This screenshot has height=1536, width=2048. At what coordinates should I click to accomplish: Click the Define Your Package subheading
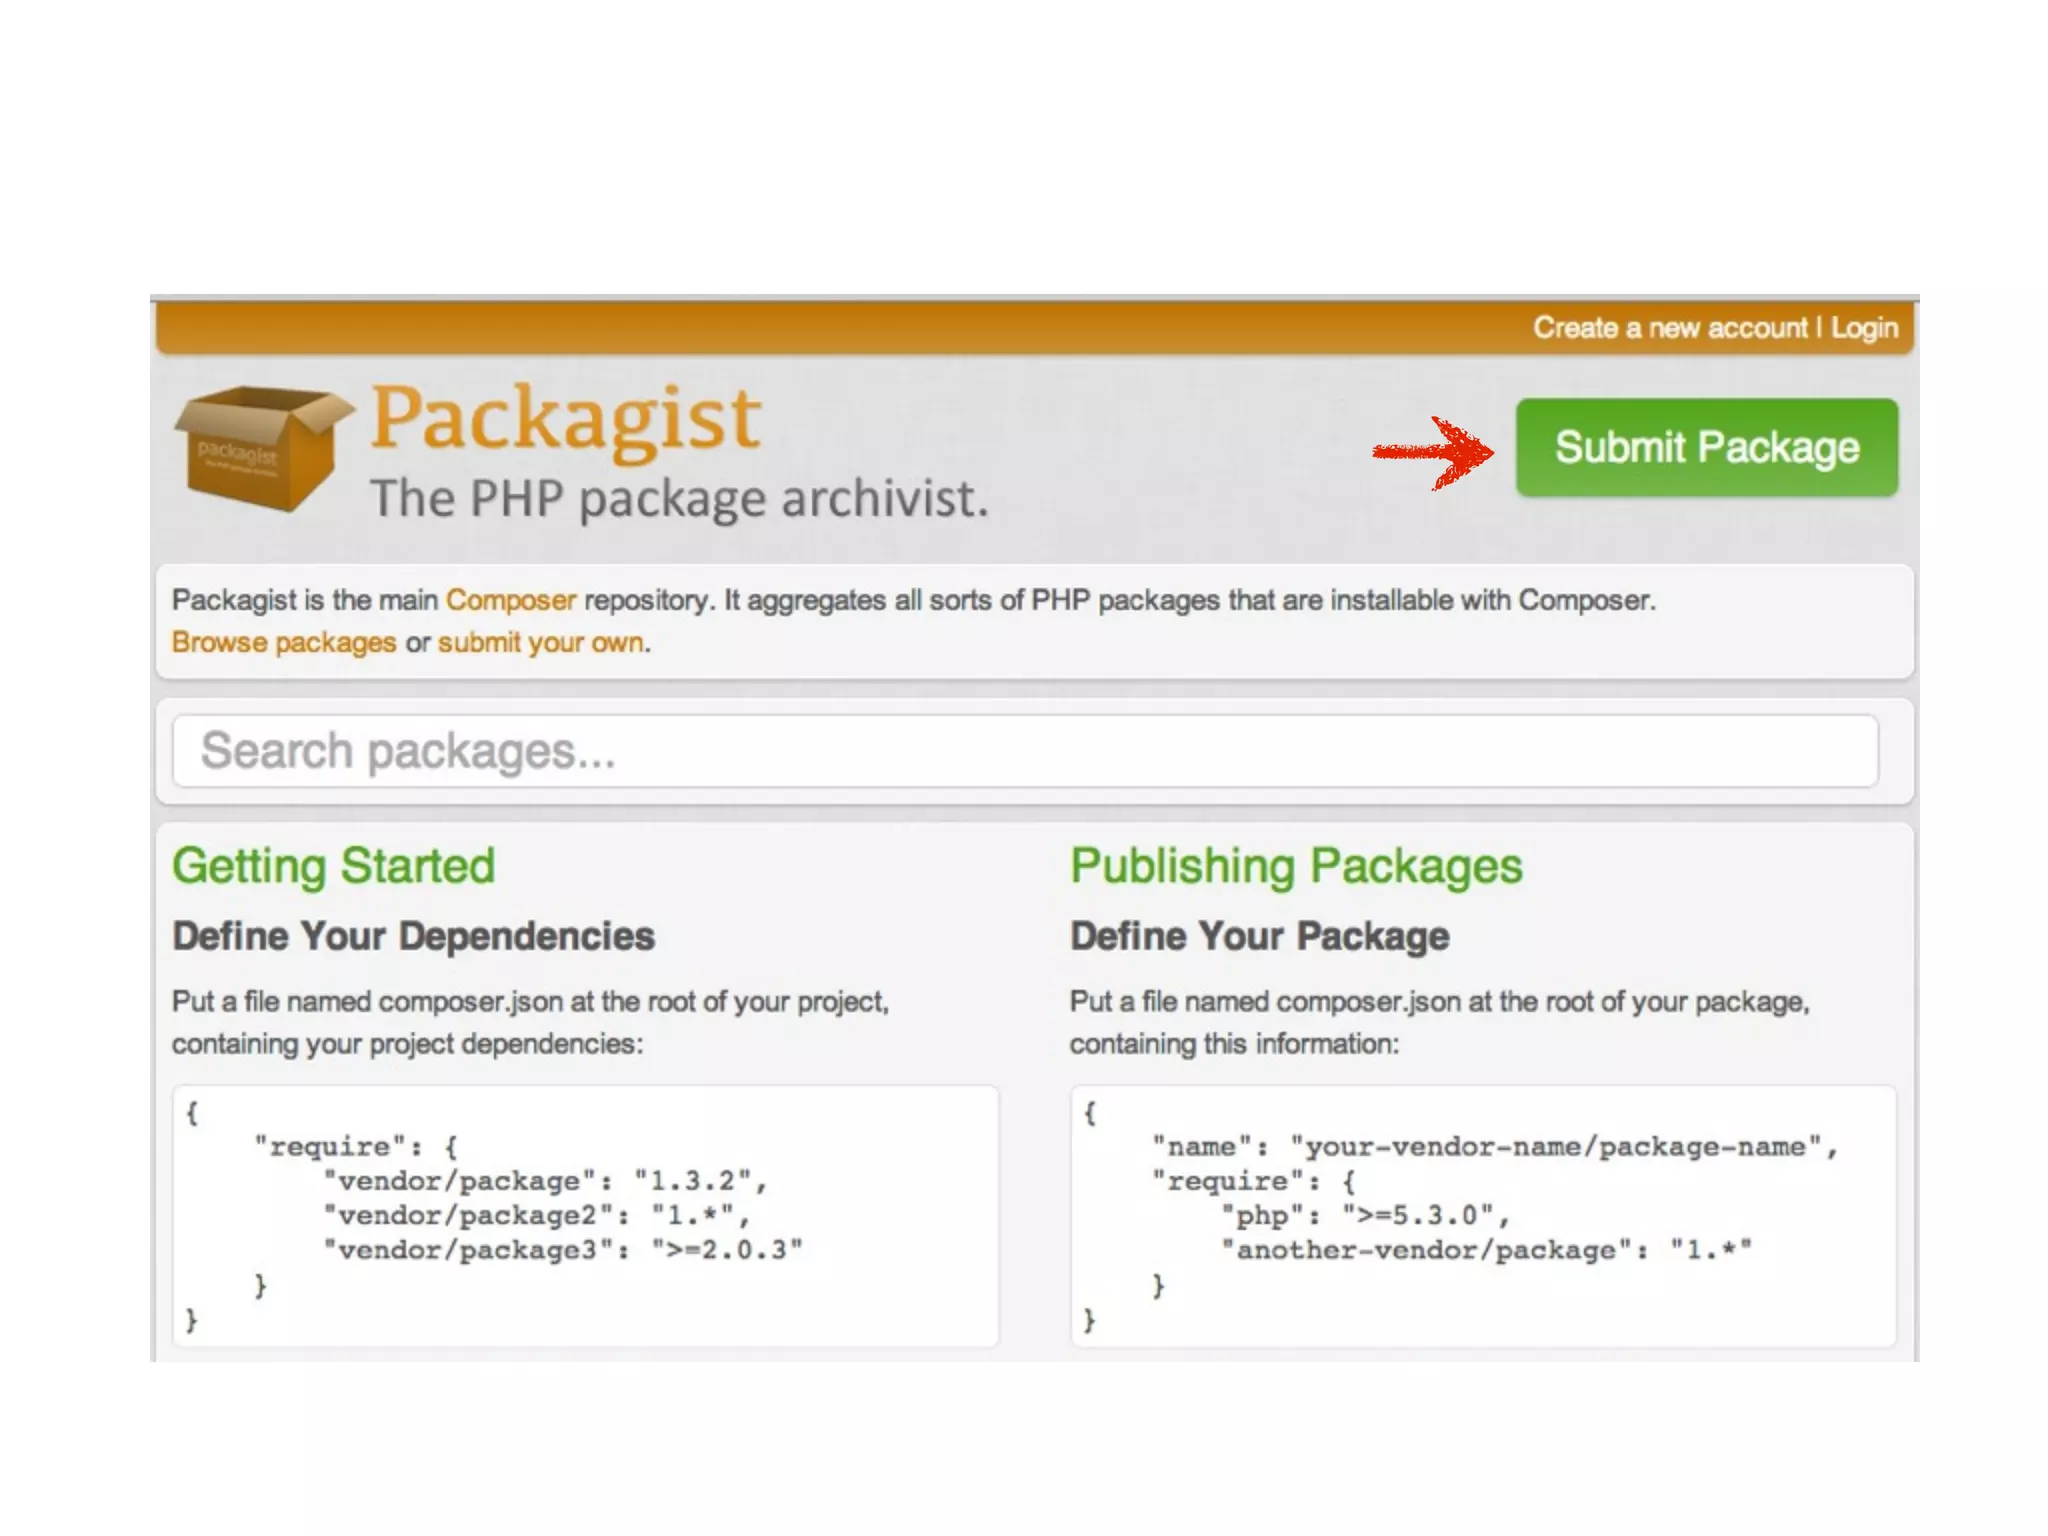(x=1259, y=936)
